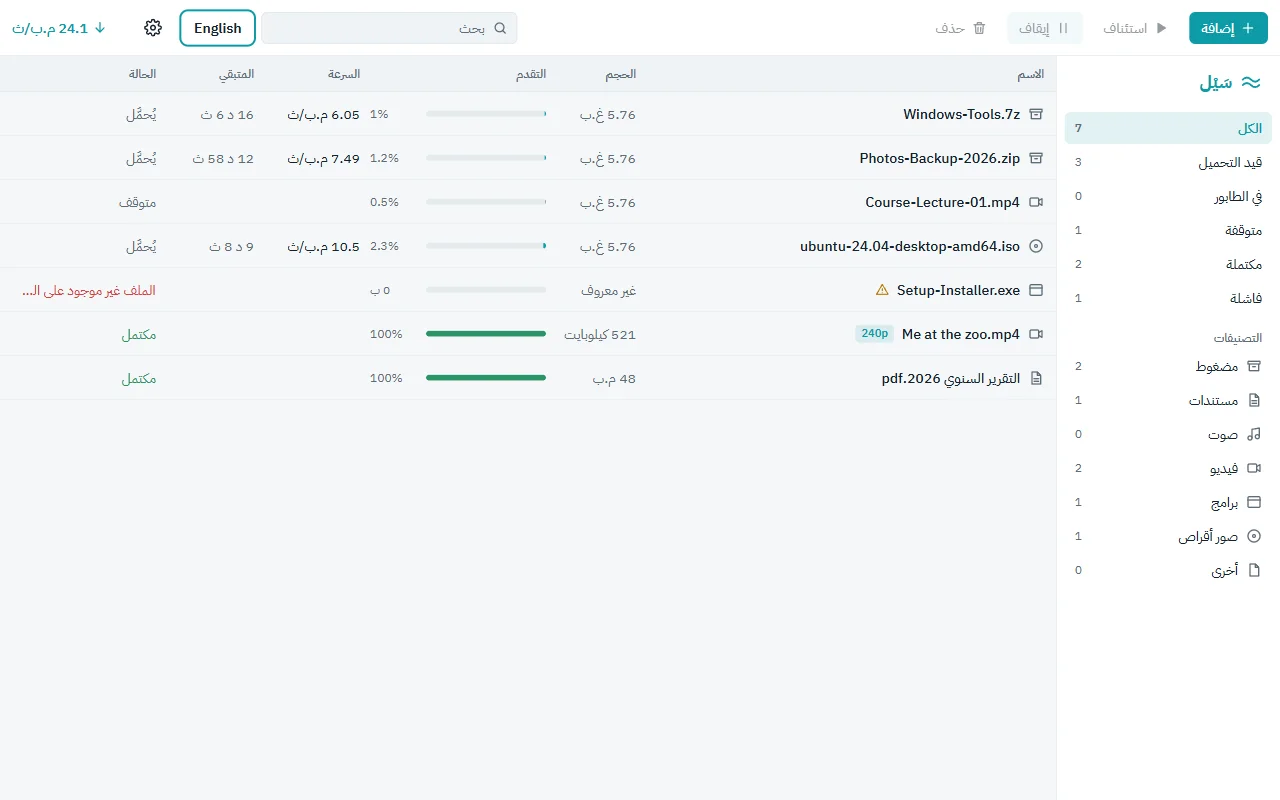Select the Setup-Installer.exe file name
The height and width of the screenshot is (800, 1280).
[958, 290]
